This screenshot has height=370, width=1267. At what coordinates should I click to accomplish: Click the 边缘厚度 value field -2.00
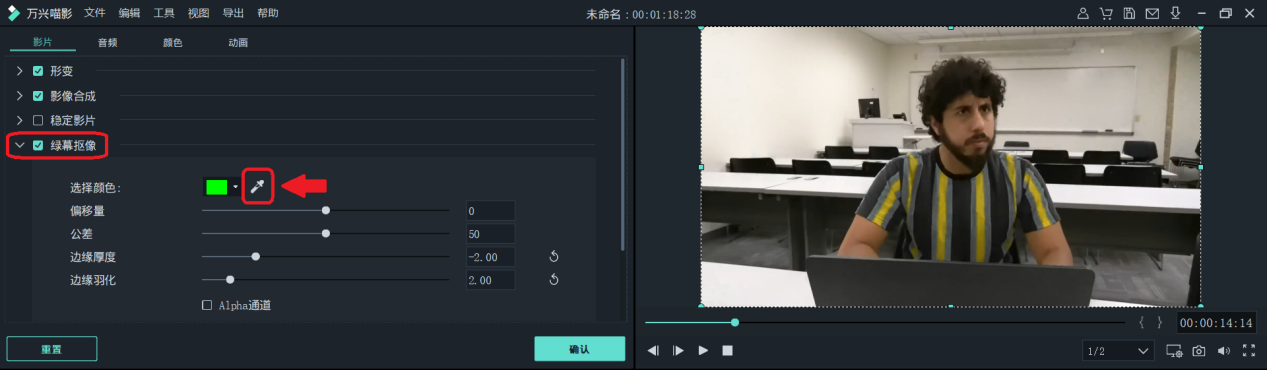point(490,257)
